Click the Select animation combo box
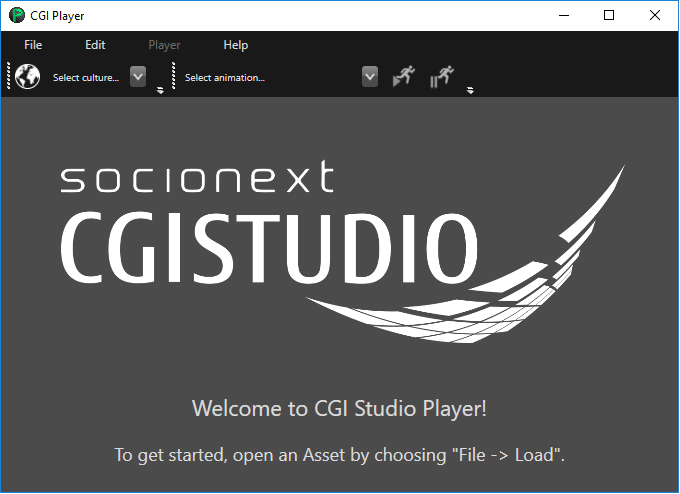 point(280,77)
